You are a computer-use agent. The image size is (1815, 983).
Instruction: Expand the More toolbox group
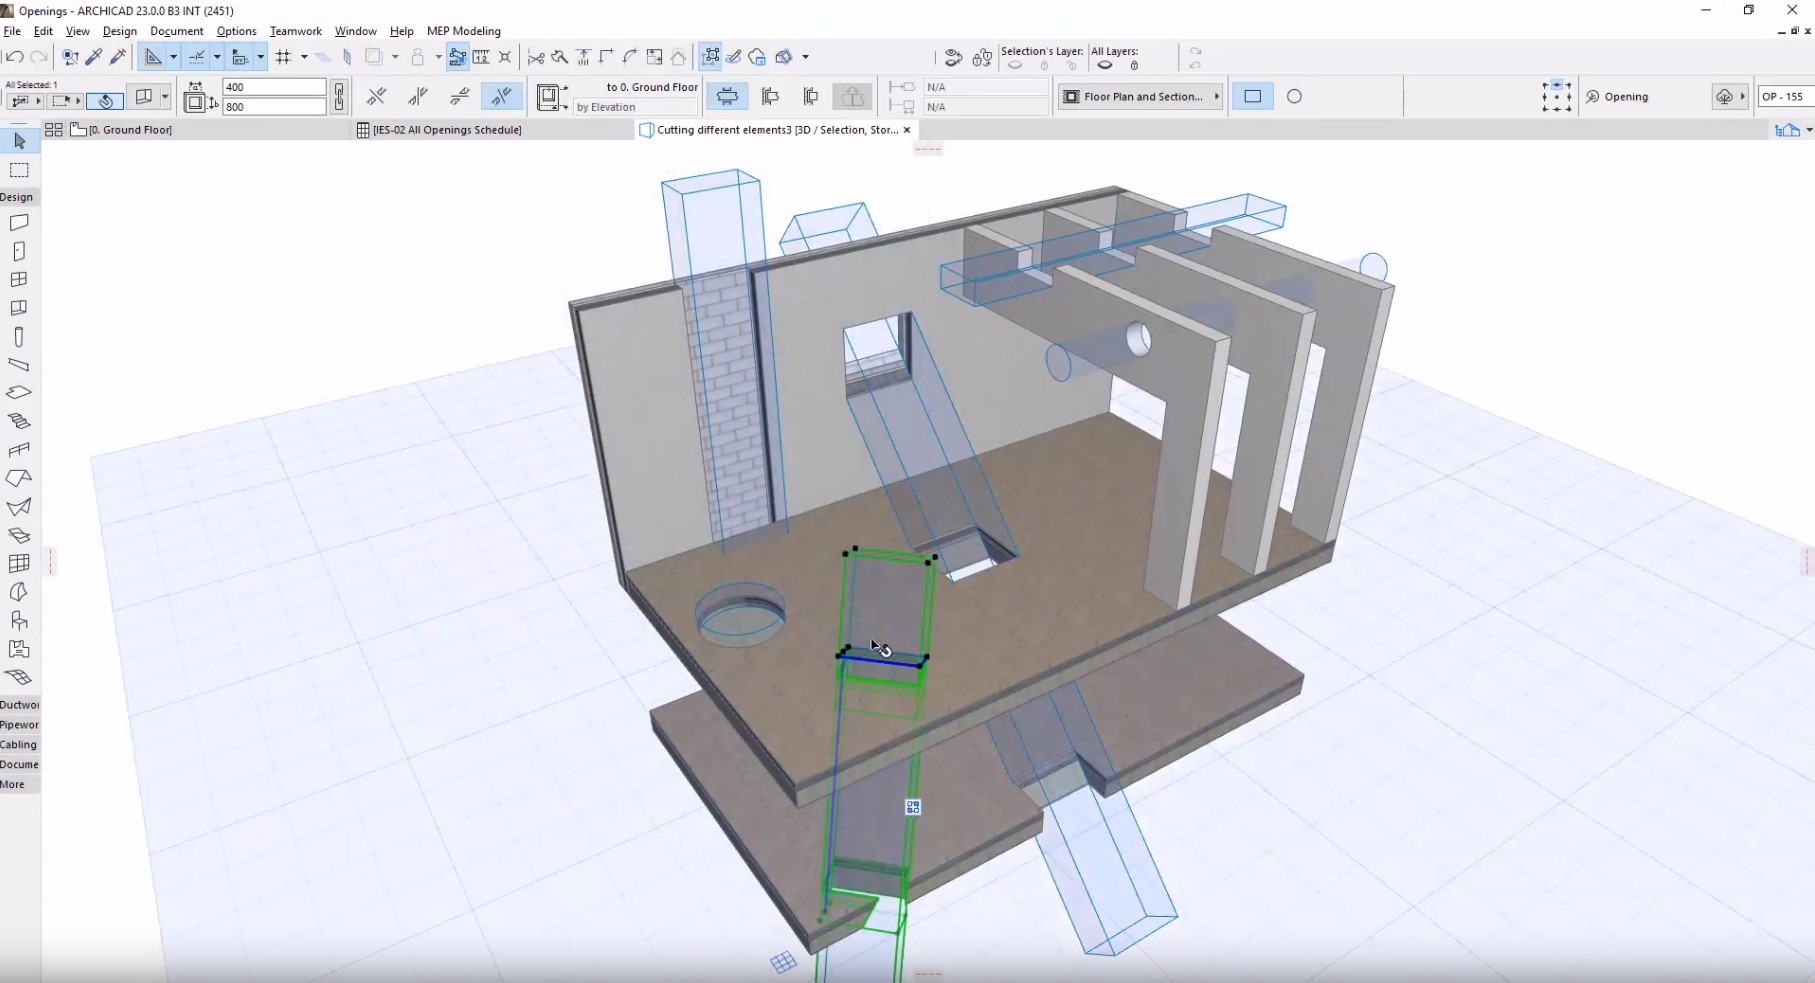pos(19,784)
